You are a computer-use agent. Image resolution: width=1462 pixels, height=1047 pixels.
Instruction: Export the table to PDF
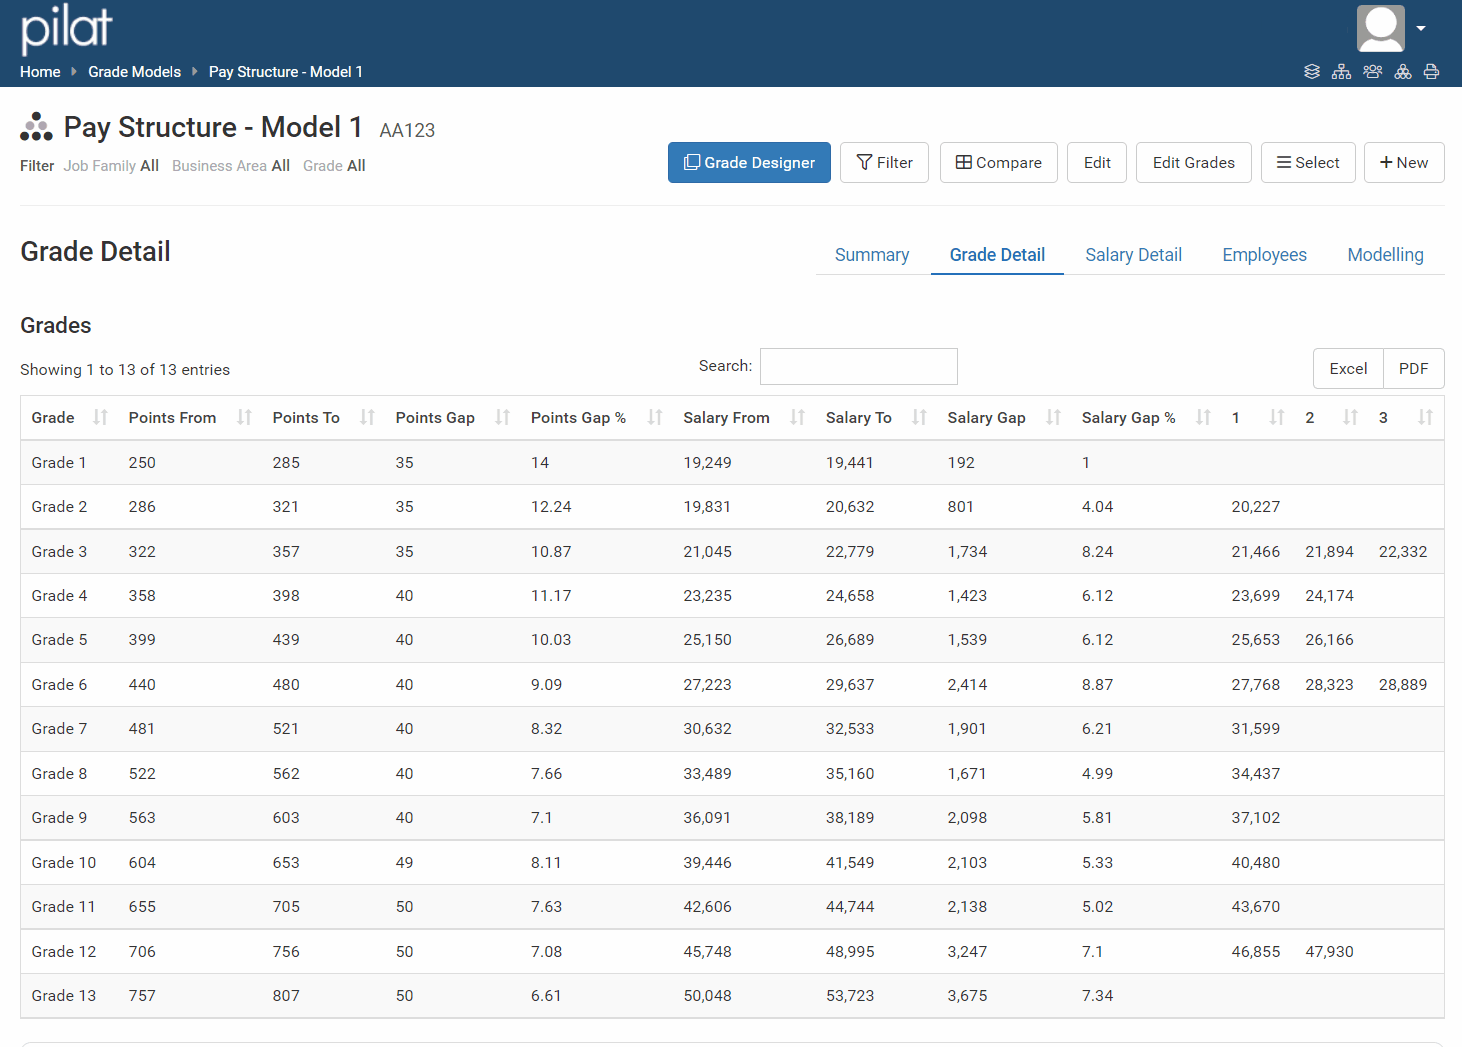[x=1413, y=368]
